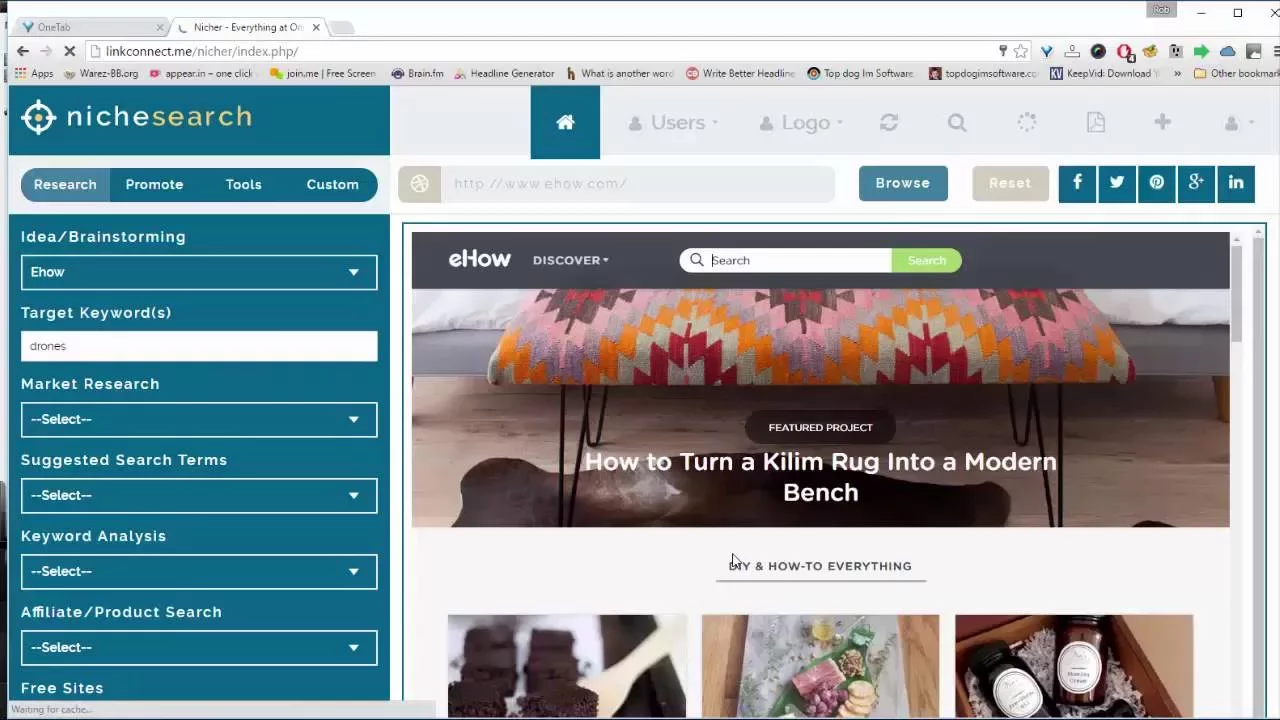
Task: Select the Nicher browser tab
Action: pyautogui.click(x=250, y=27)
